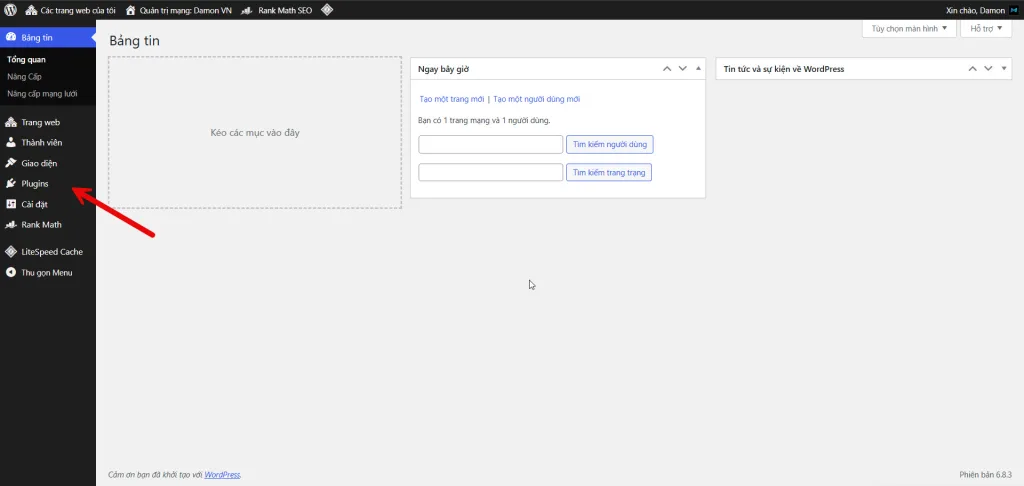The image size is (1024, 486).
Task: Click the WordPress logo in admin bar
Action: (11, 10)
